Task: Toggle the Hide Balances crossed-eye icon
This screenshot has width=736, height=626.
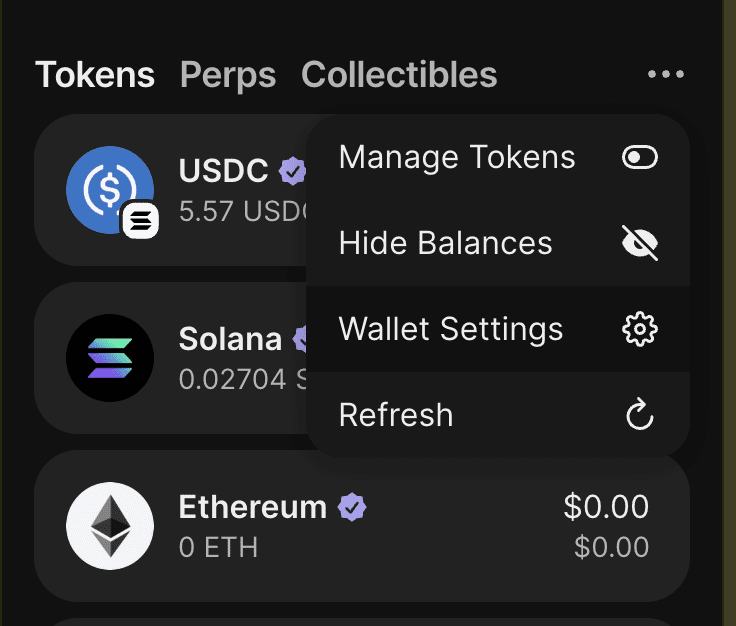Action: coord(639,243)
